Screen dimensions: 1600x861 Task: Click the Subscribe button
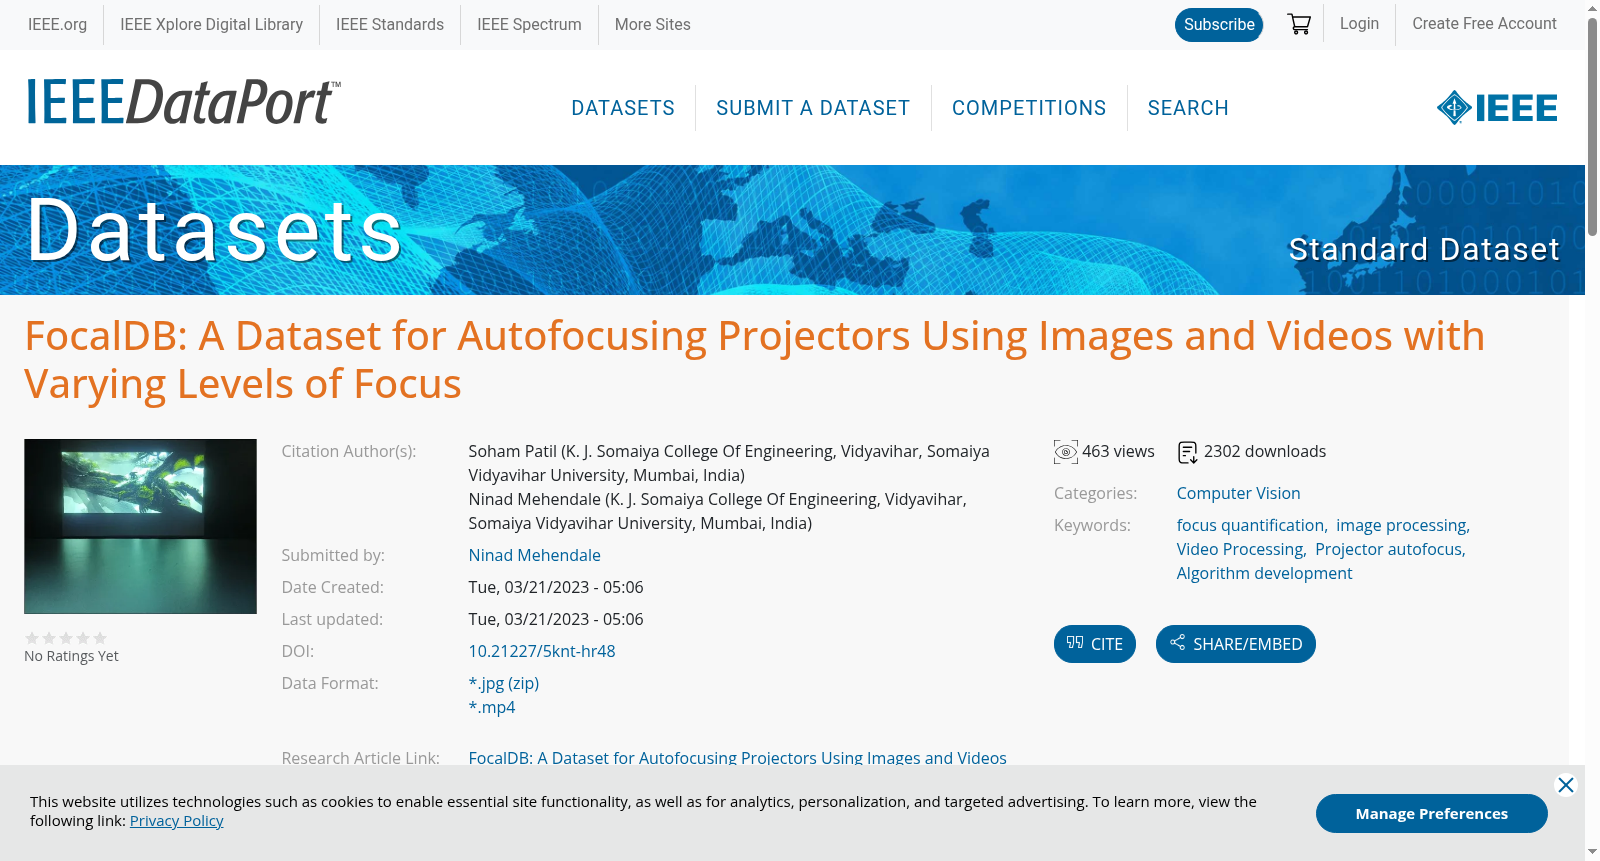click(x=1219, y=25)
